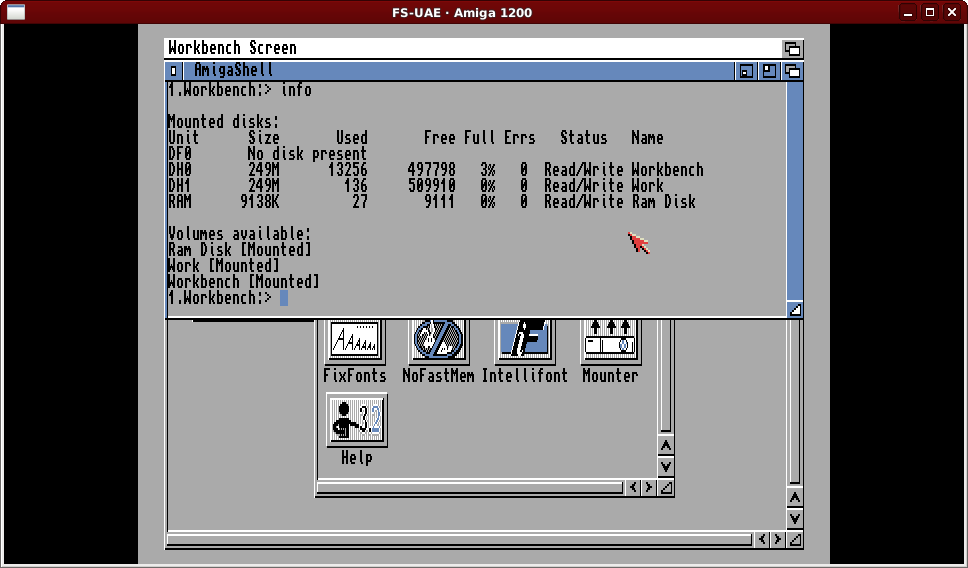Click the Workbench window sizing gadget

[795, 540]
